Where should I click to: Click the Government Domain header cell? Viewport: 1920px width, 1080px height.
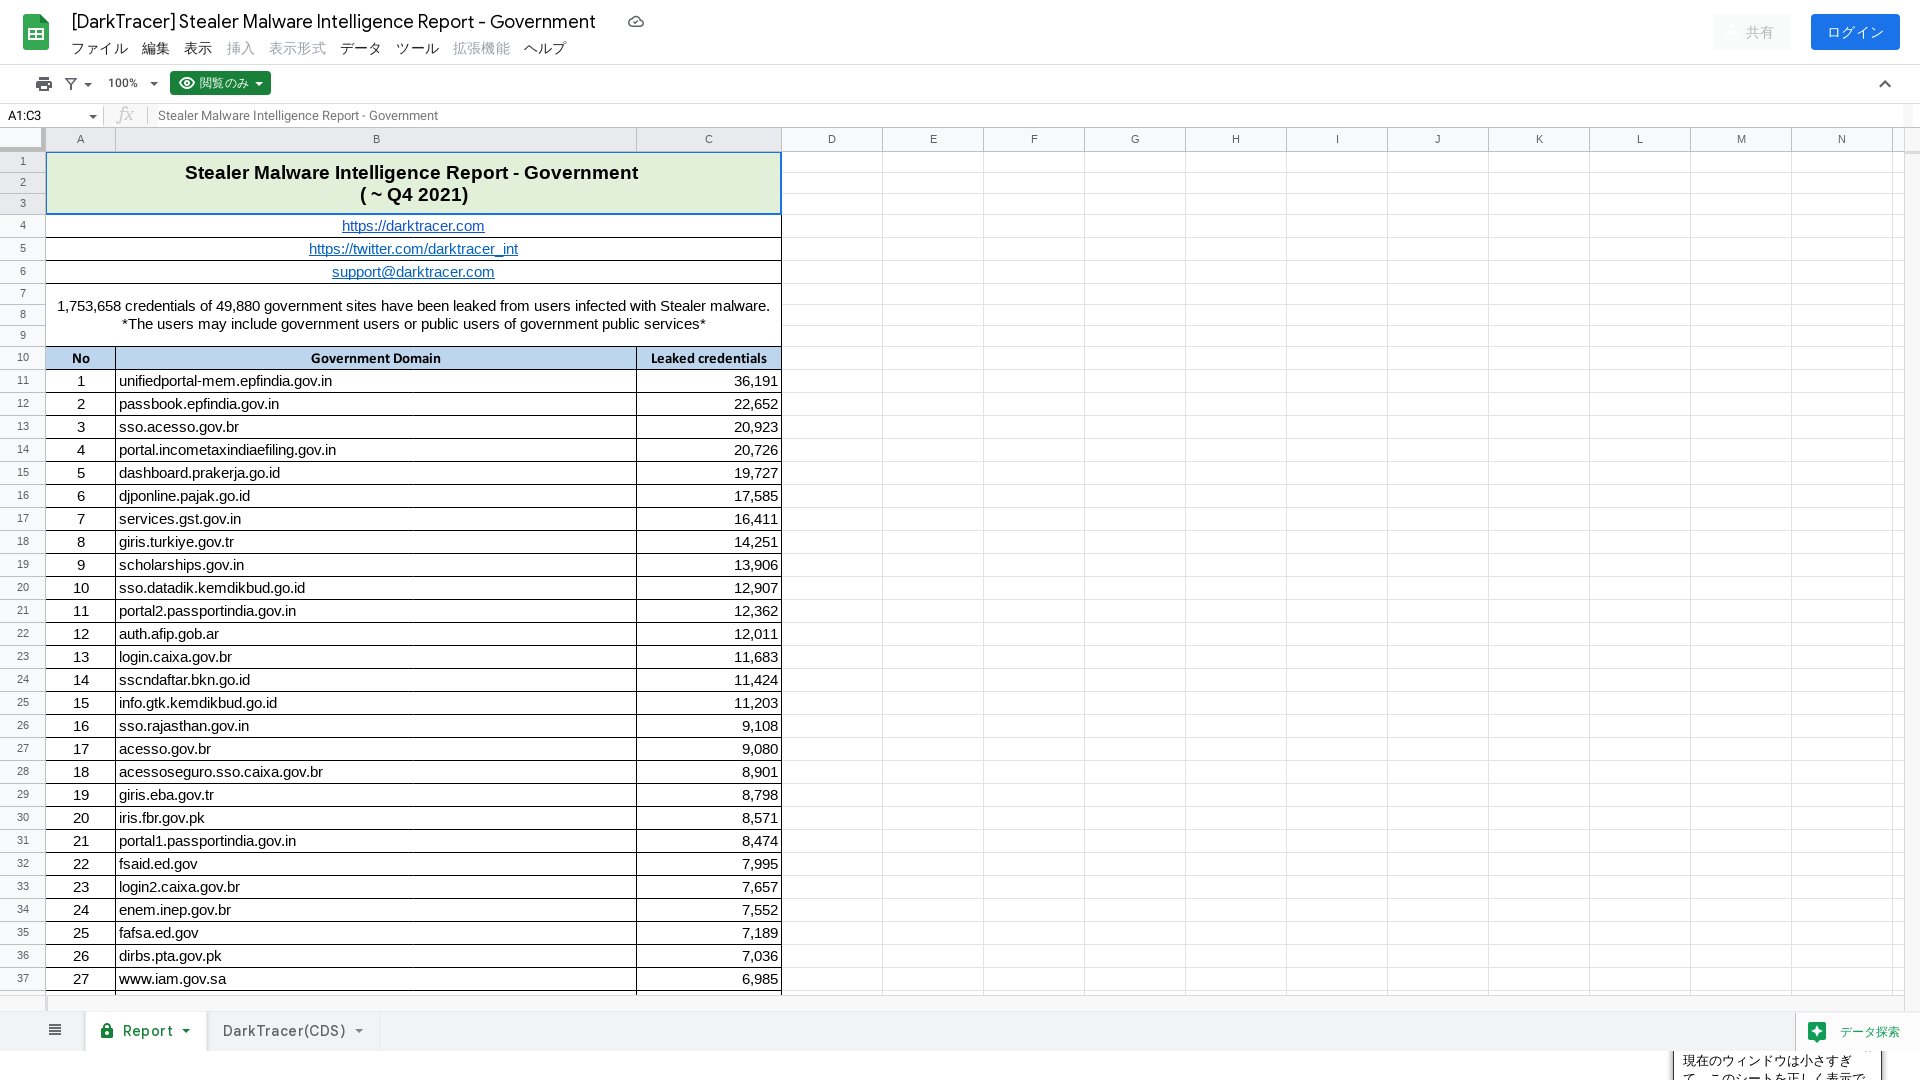(x=376, y=358)
